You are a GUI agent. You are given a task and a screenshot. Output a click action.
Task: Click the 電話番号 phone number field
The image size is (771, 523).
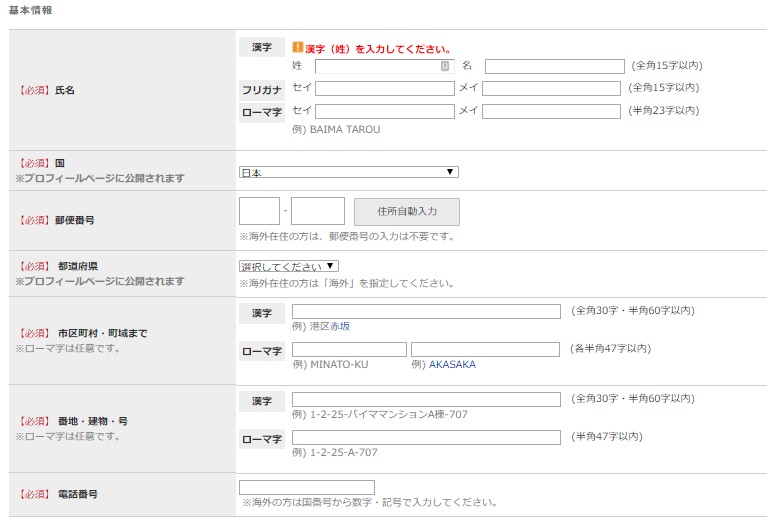(x=306, y=487)
